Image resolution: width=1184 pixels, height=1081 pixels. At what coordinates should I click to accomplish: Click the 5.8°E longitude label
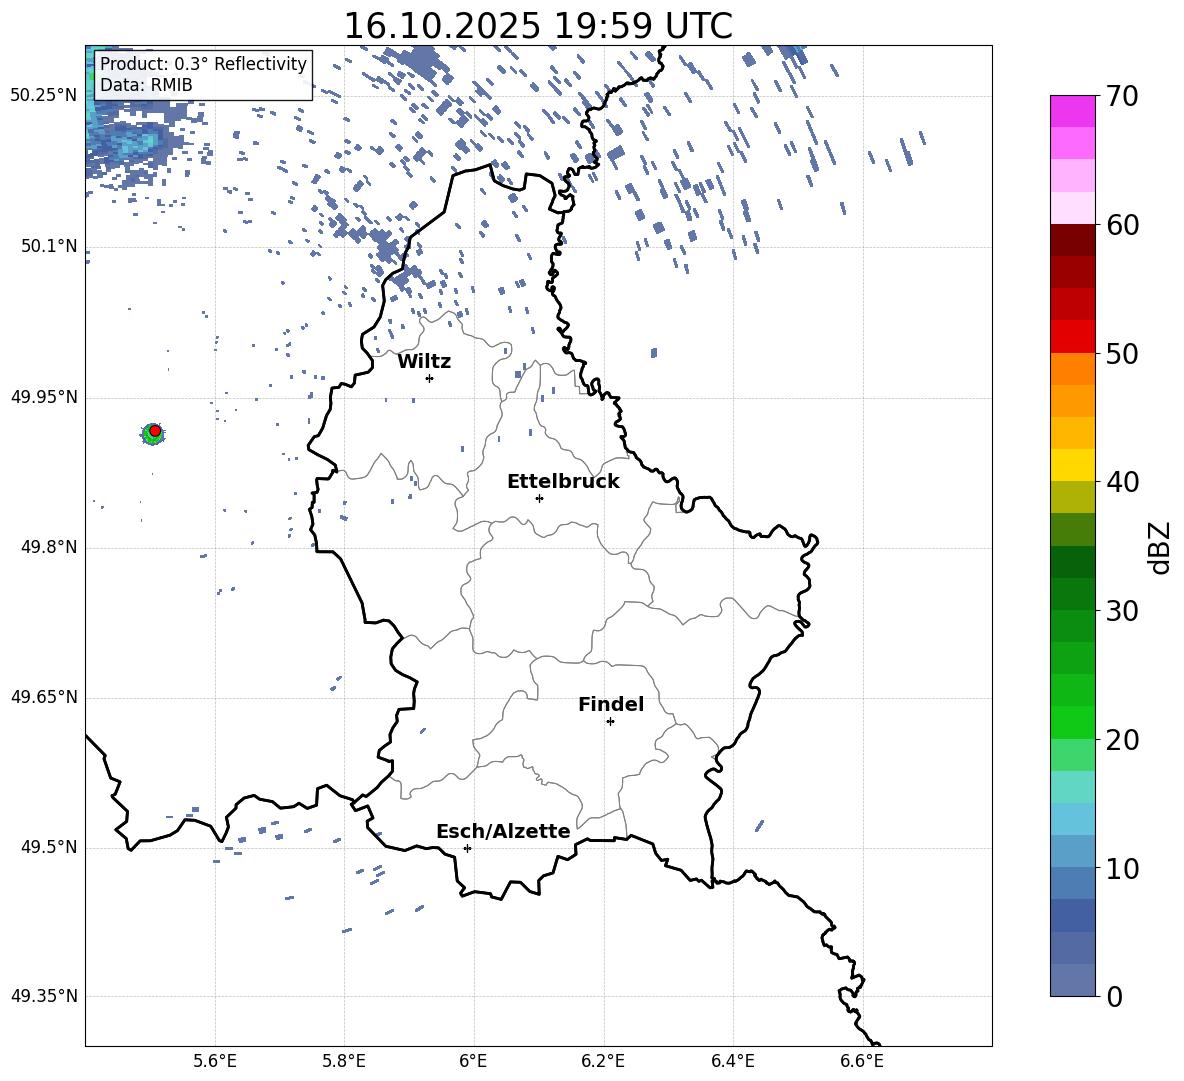pos(344,1061)
